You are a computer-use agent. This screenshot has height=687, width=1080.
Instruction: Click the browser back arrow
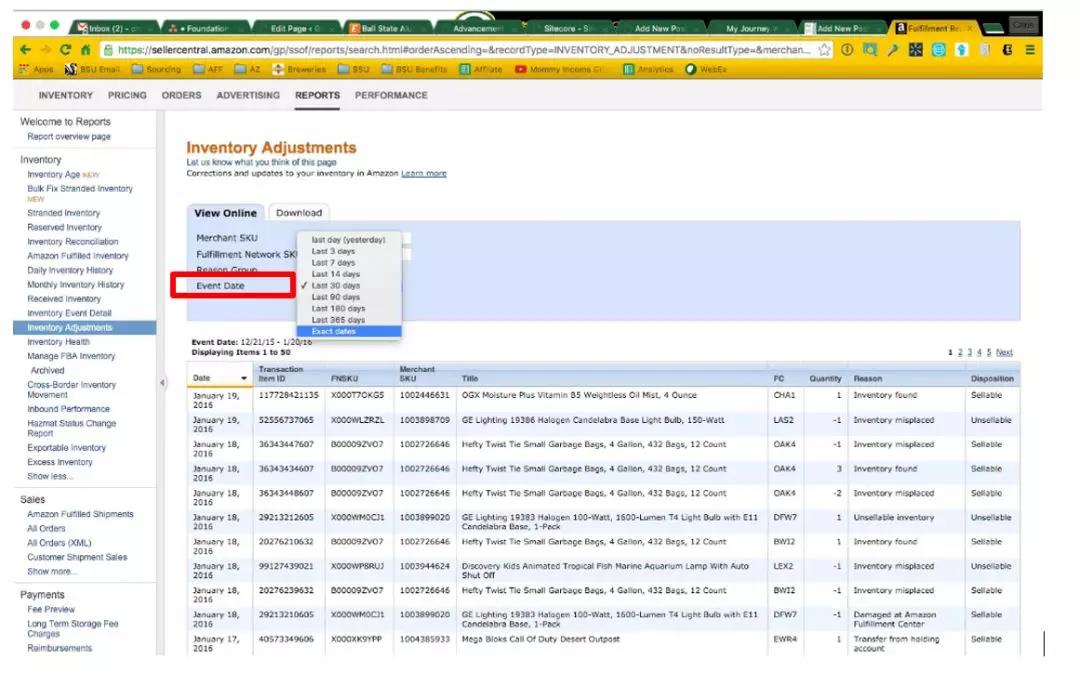[25, 50]
